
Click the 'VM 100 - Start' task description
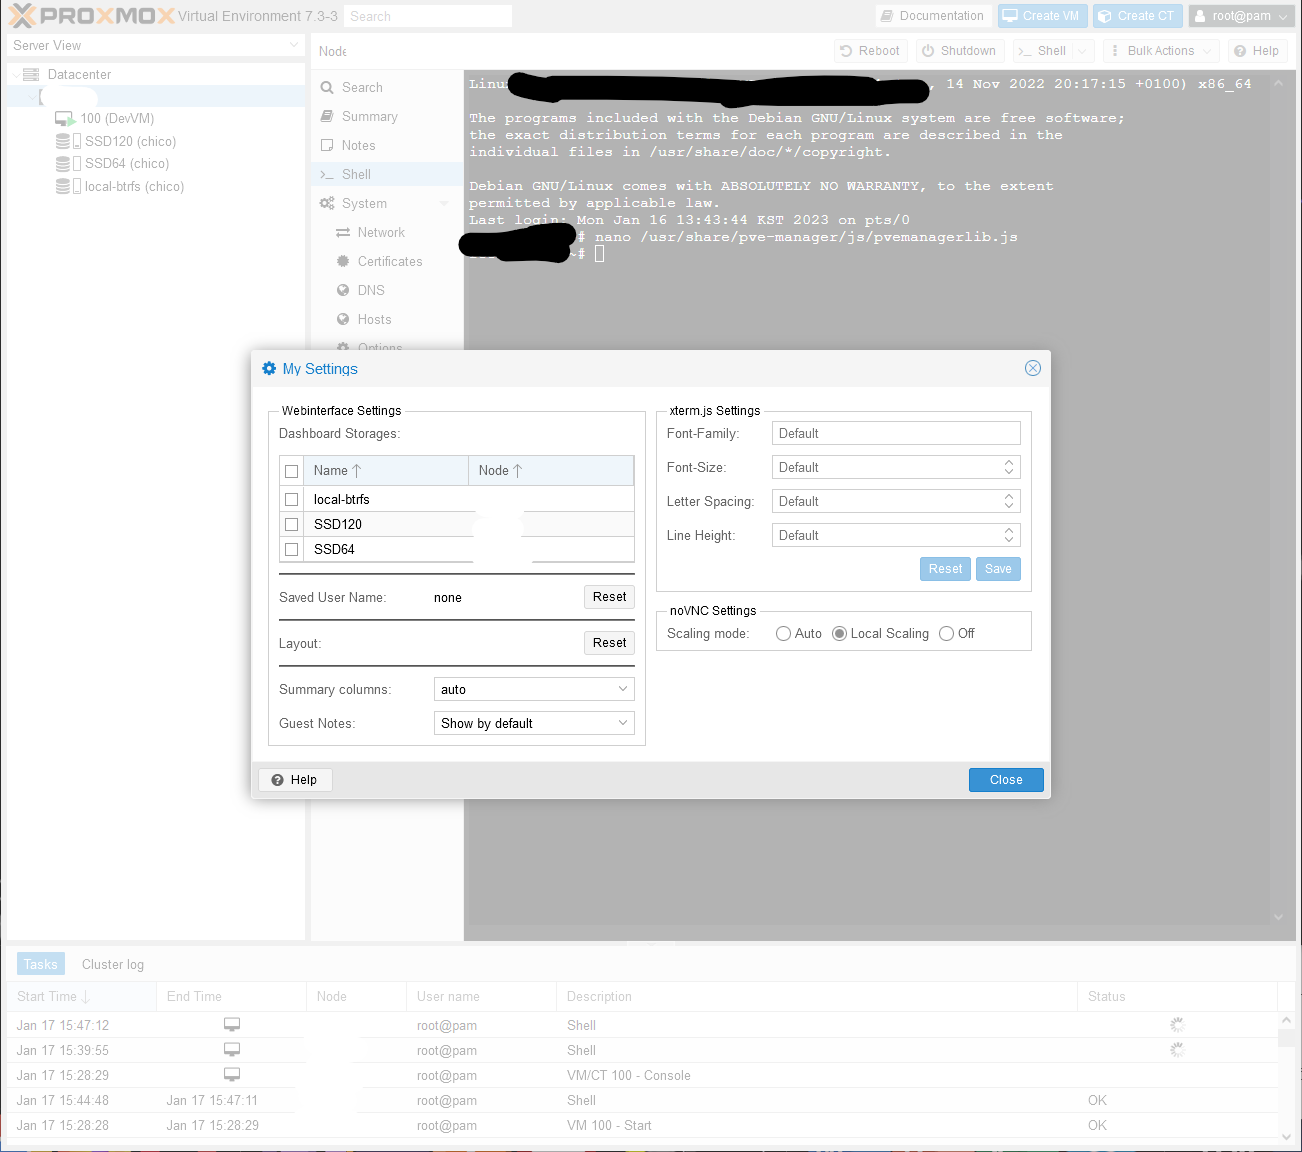(x=609, y=1125)
